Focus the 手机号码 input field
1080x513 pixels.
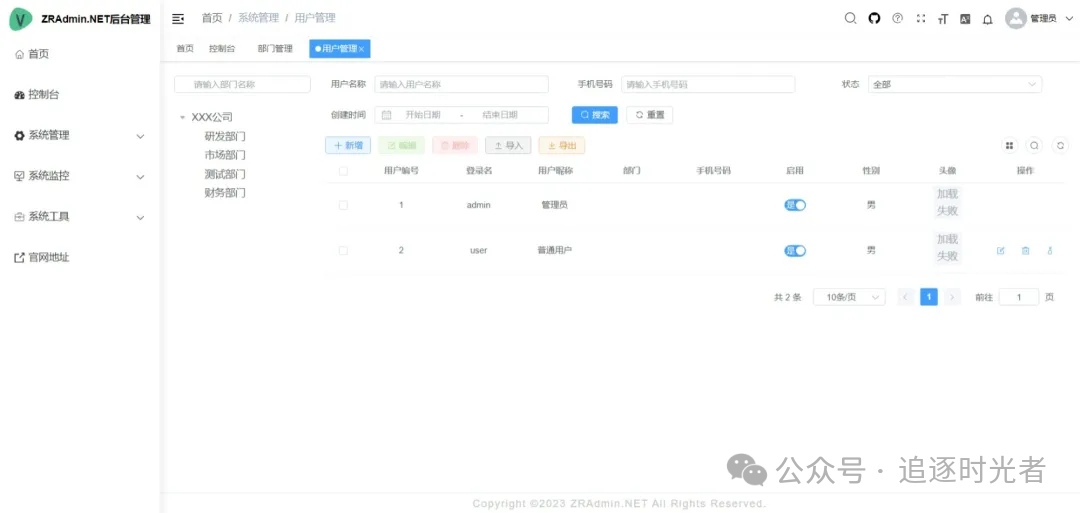[x=708, y=85]
